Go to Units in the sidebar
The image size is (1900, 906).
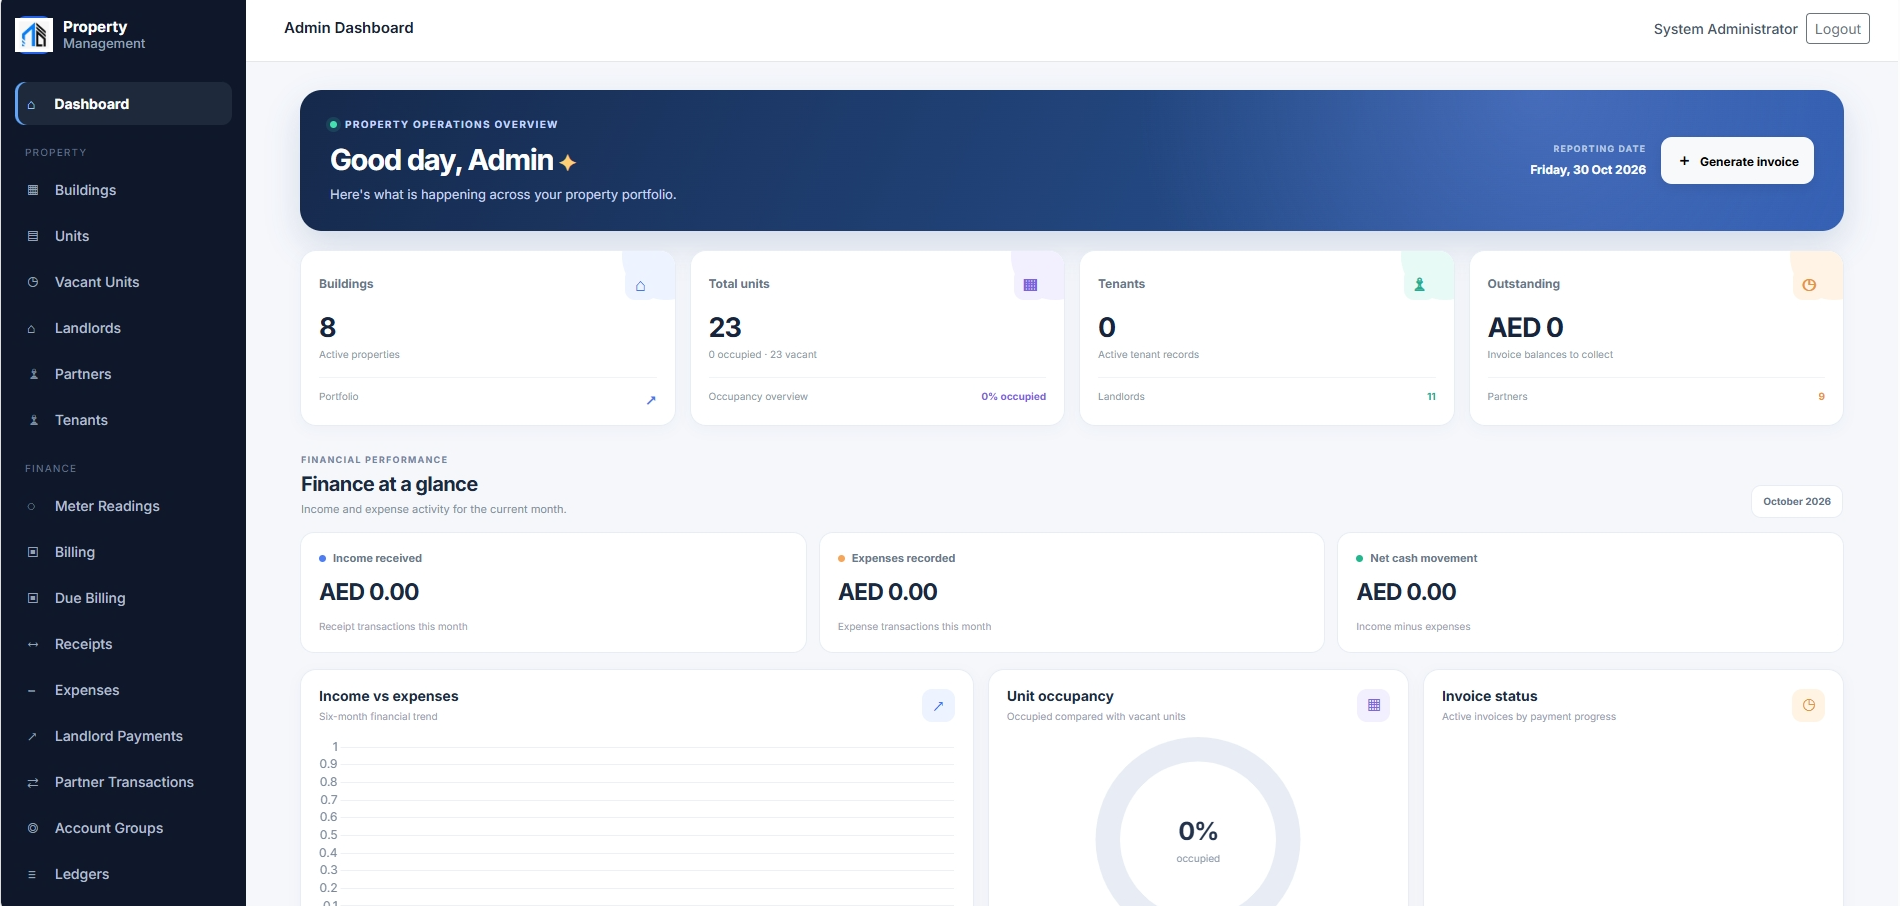click(124, 236)
